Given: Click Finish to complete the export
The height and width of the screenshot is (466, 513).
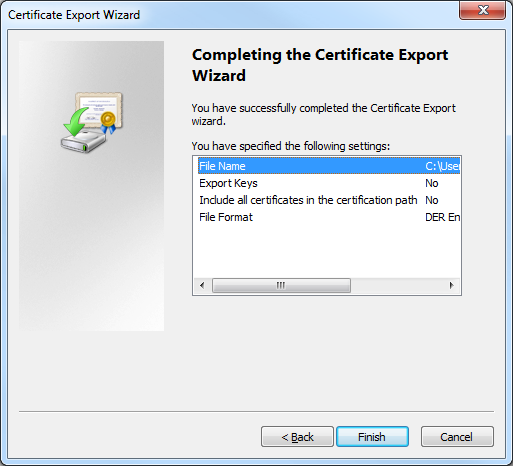Looking at the screenshot, I should (x=372, y=437).
